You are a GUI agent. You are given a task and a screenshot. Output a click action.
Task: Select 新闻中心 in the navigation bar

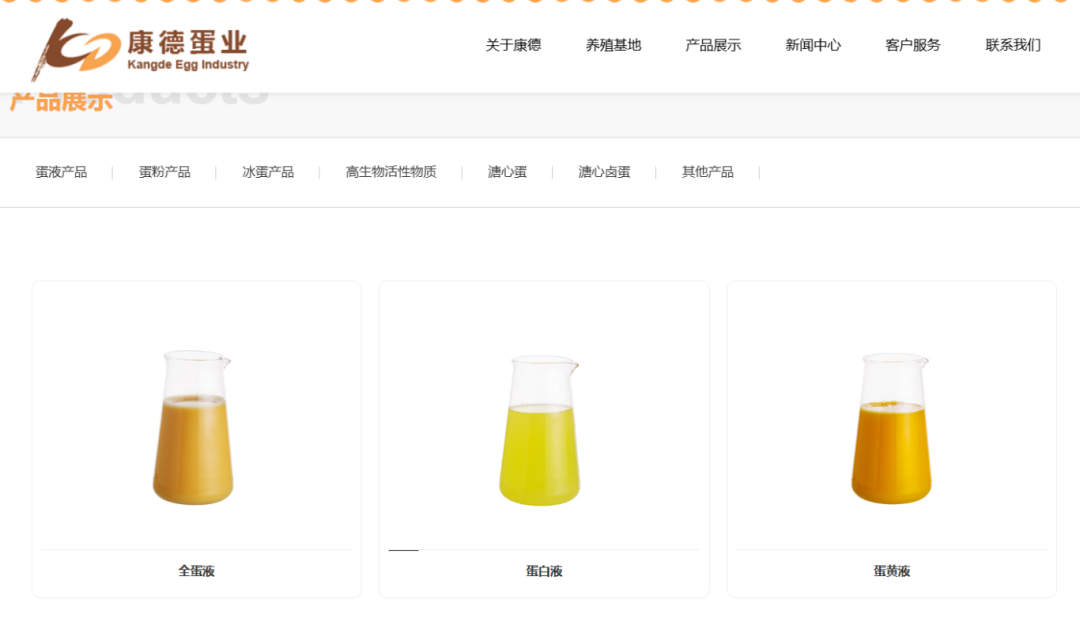pyautogui.click(x=813, y=45)
